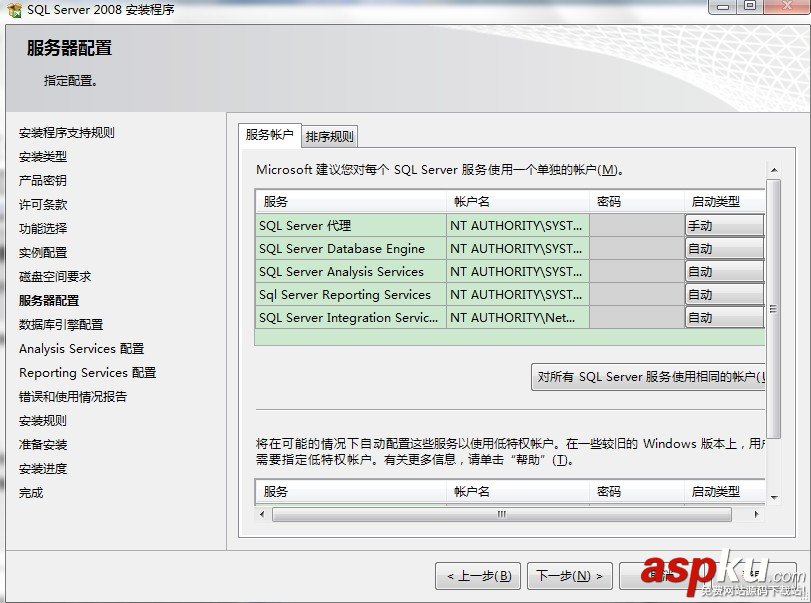This screenshot has height=603, width=811.
Task: Click 安装类型 step in sidebar
Action: (43, 157)
